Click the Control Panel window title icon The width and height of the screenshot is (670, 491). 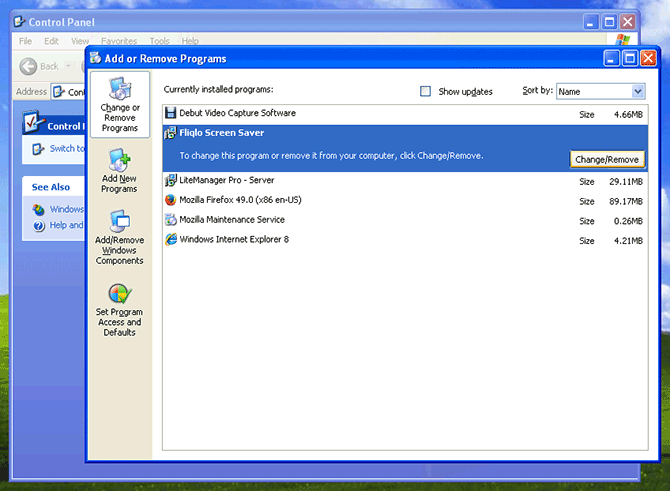pos(19,21)
